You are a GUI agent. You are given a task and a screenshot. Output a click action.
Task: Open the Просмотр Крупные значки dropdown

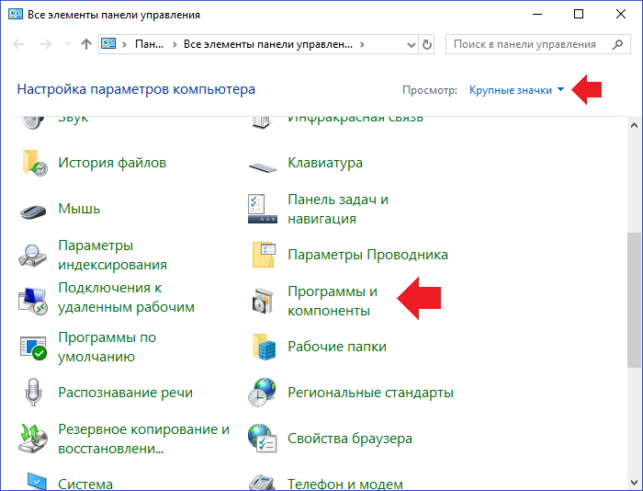pos(517,90)
